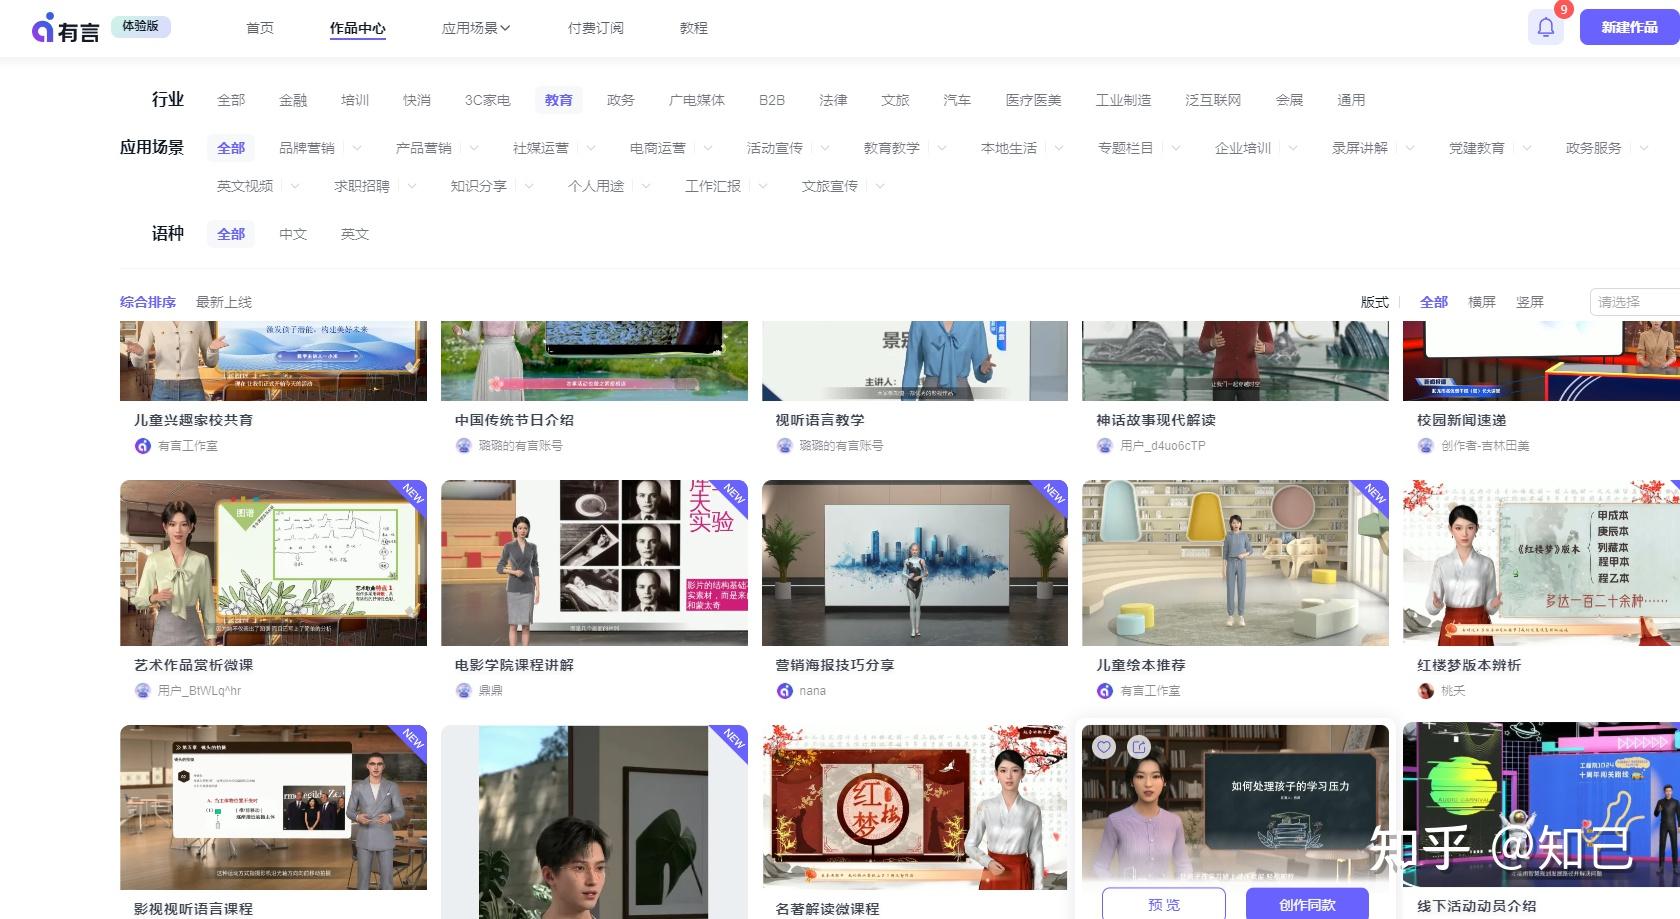Switch to 最新上线 sorting tab

pos(224,301)
